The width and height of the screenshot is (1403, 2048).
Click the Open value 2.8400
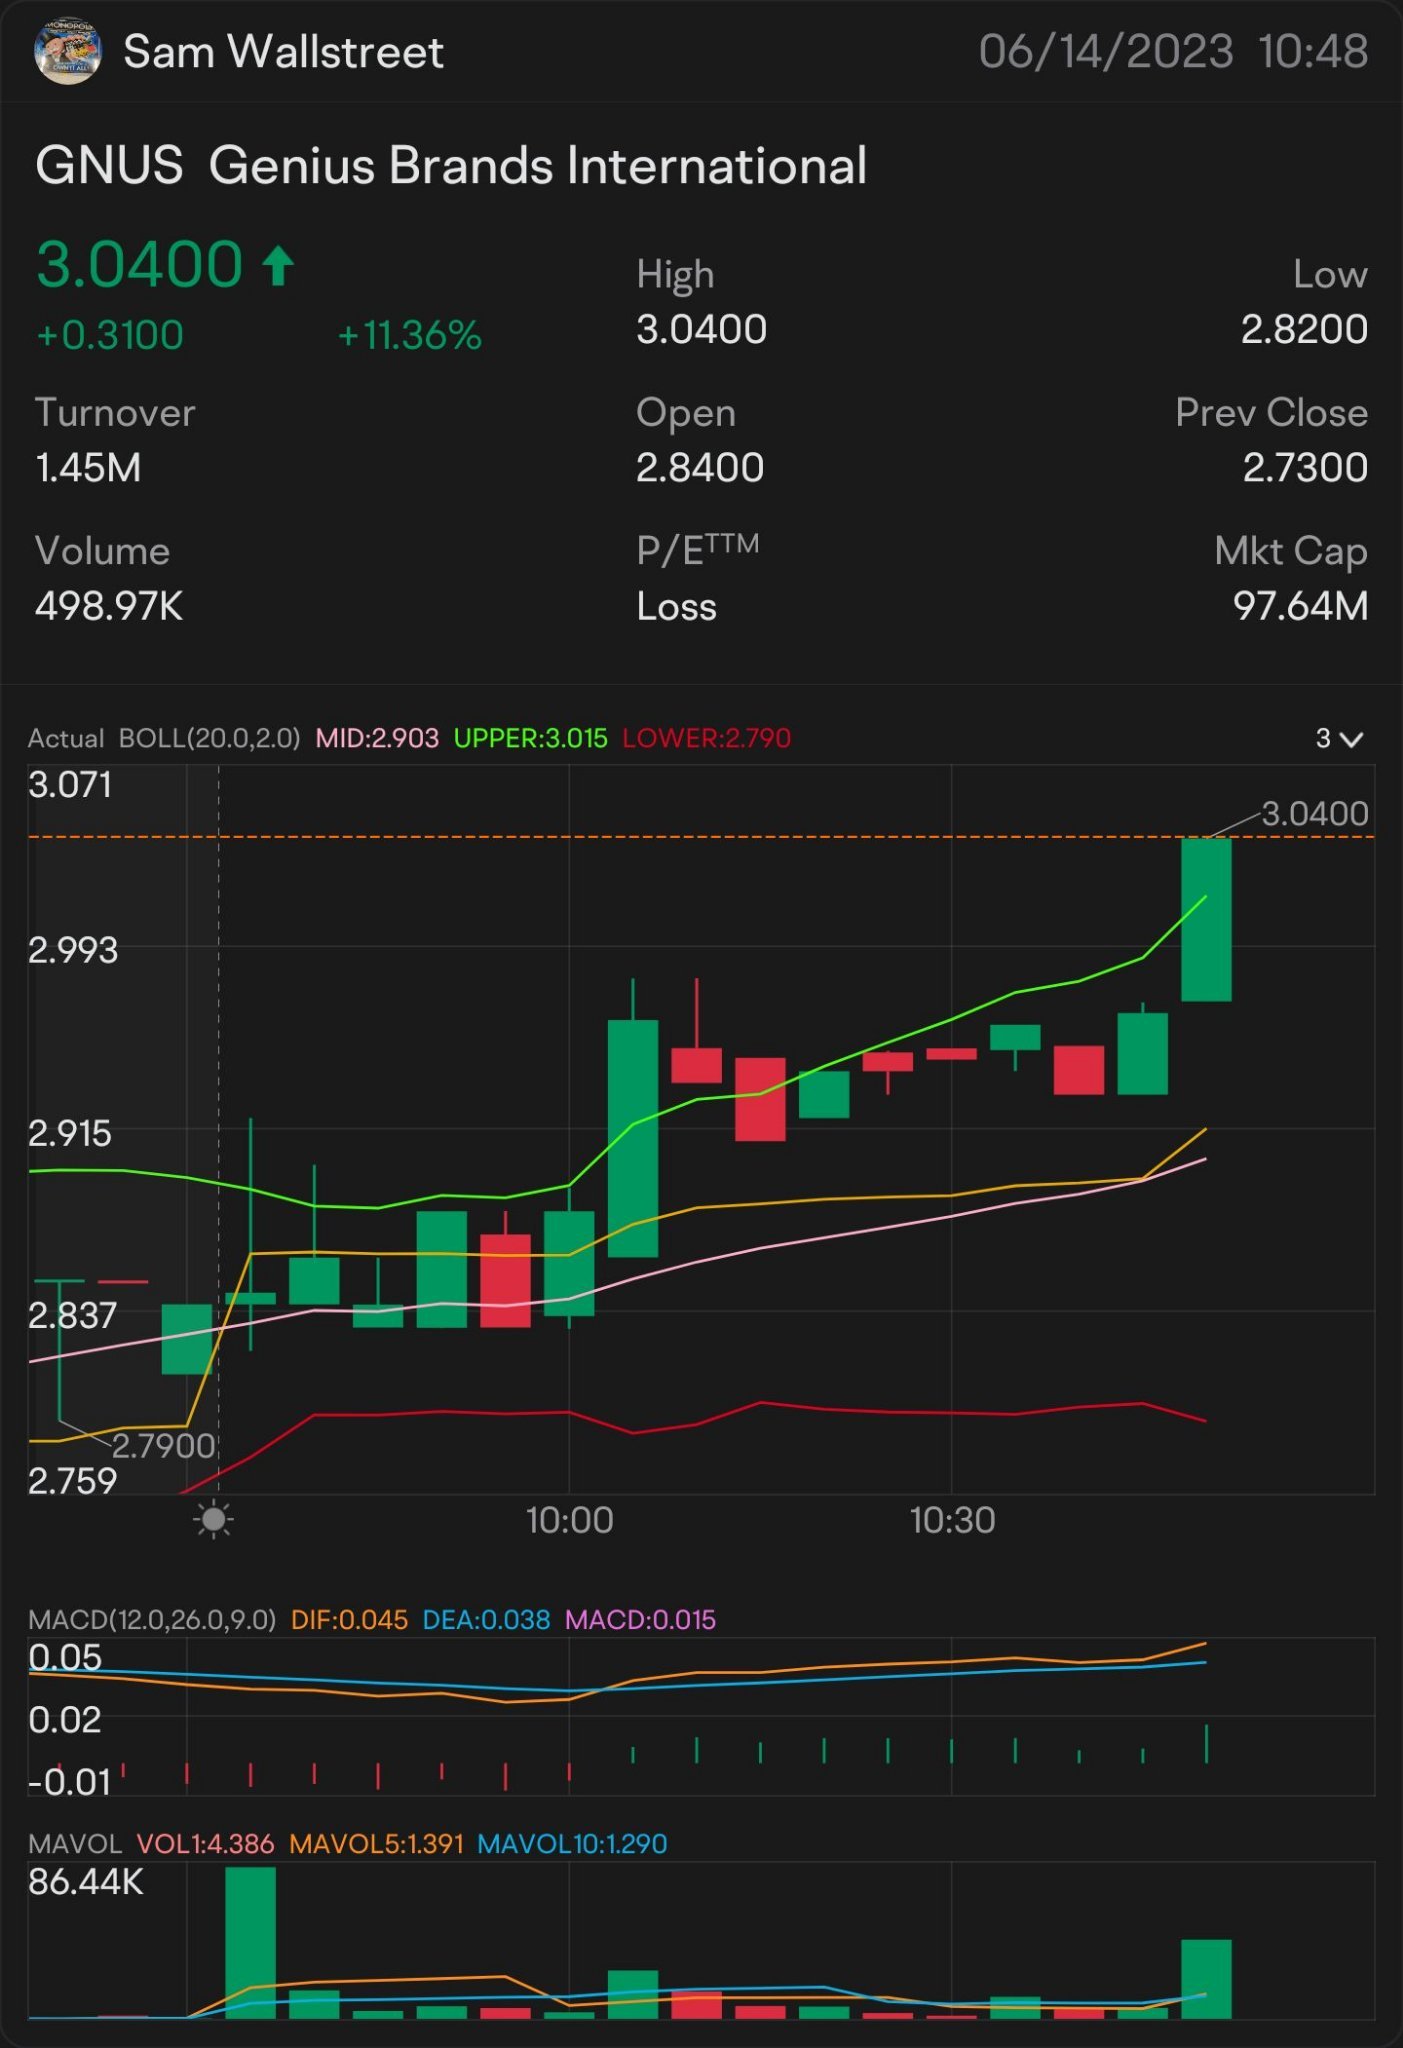tap(700, 468)
